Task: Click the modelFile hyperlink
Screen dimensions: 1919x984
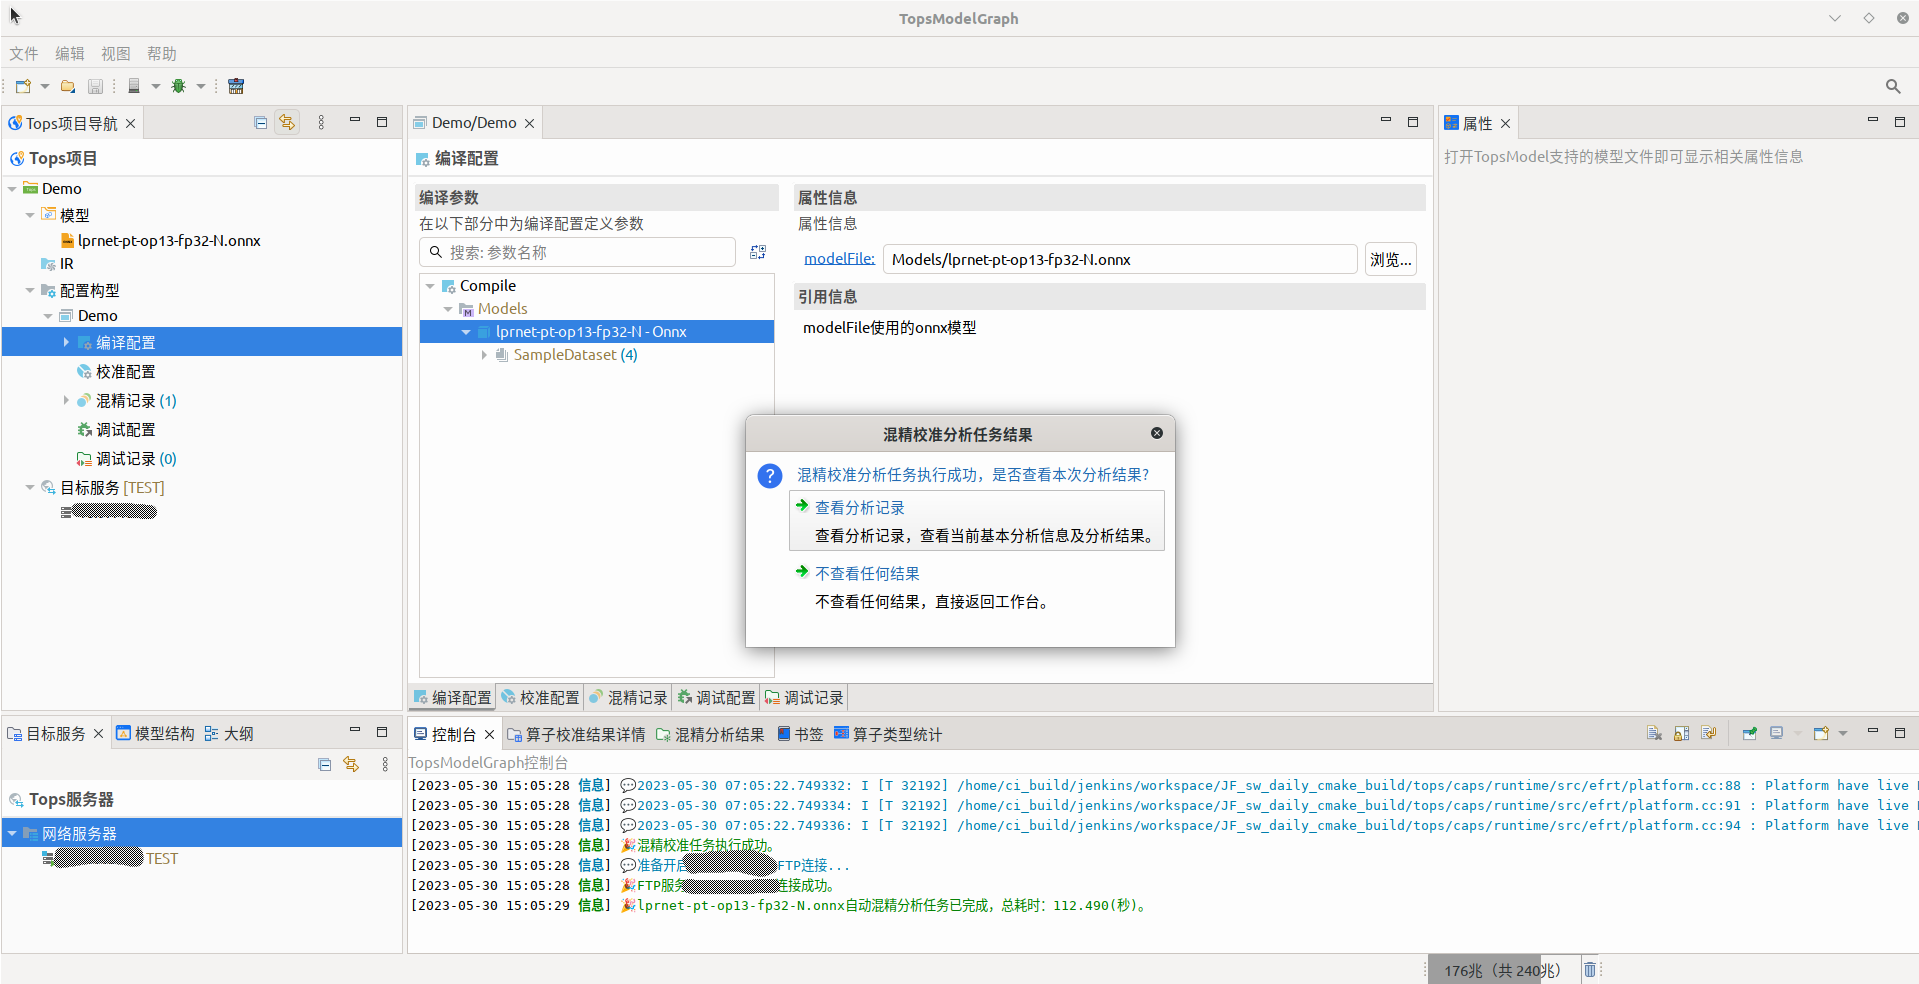Action: 839,258
